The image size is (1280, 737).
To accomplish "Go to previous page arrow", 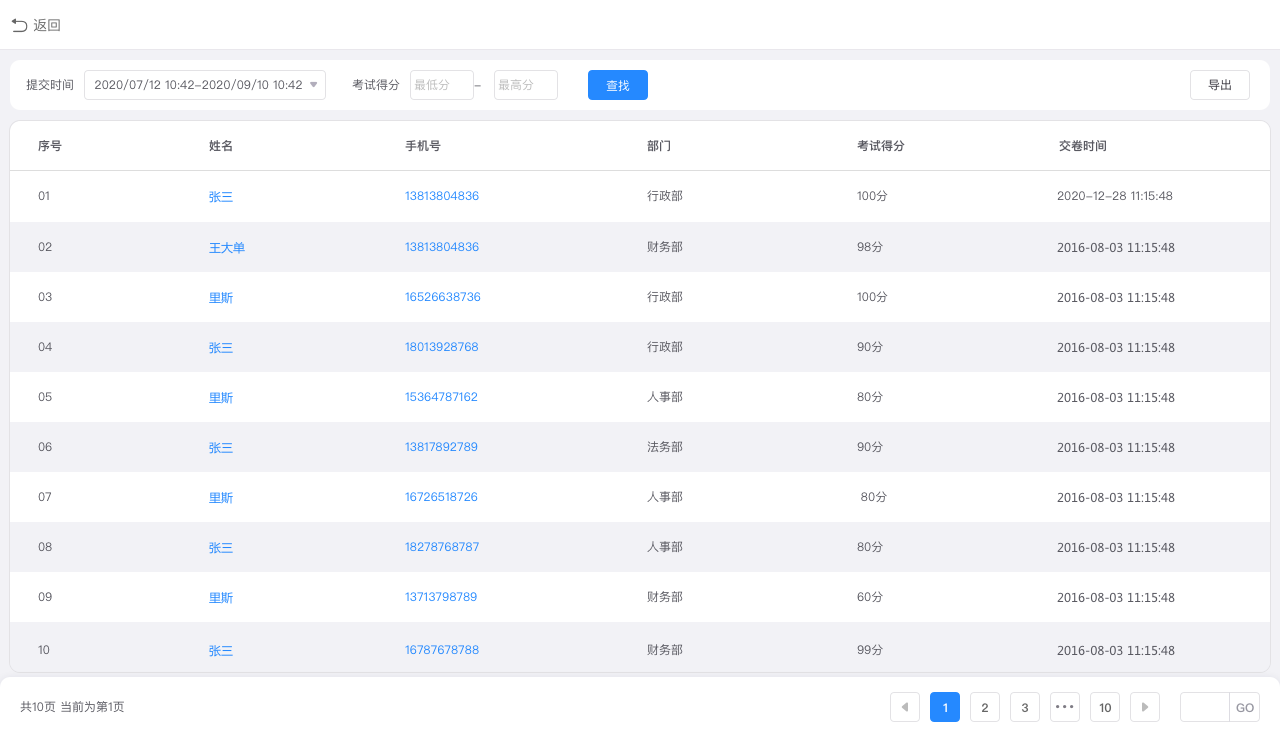I will [904, 707].
